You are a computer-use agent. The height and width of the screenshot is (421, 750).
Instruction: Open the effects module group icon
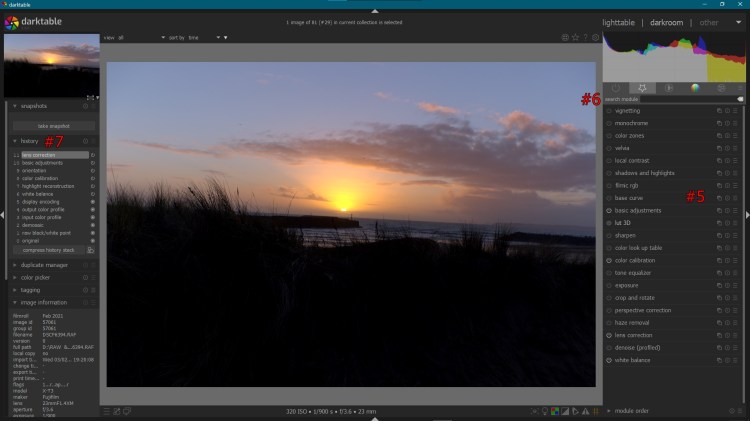tap(720, 88)
